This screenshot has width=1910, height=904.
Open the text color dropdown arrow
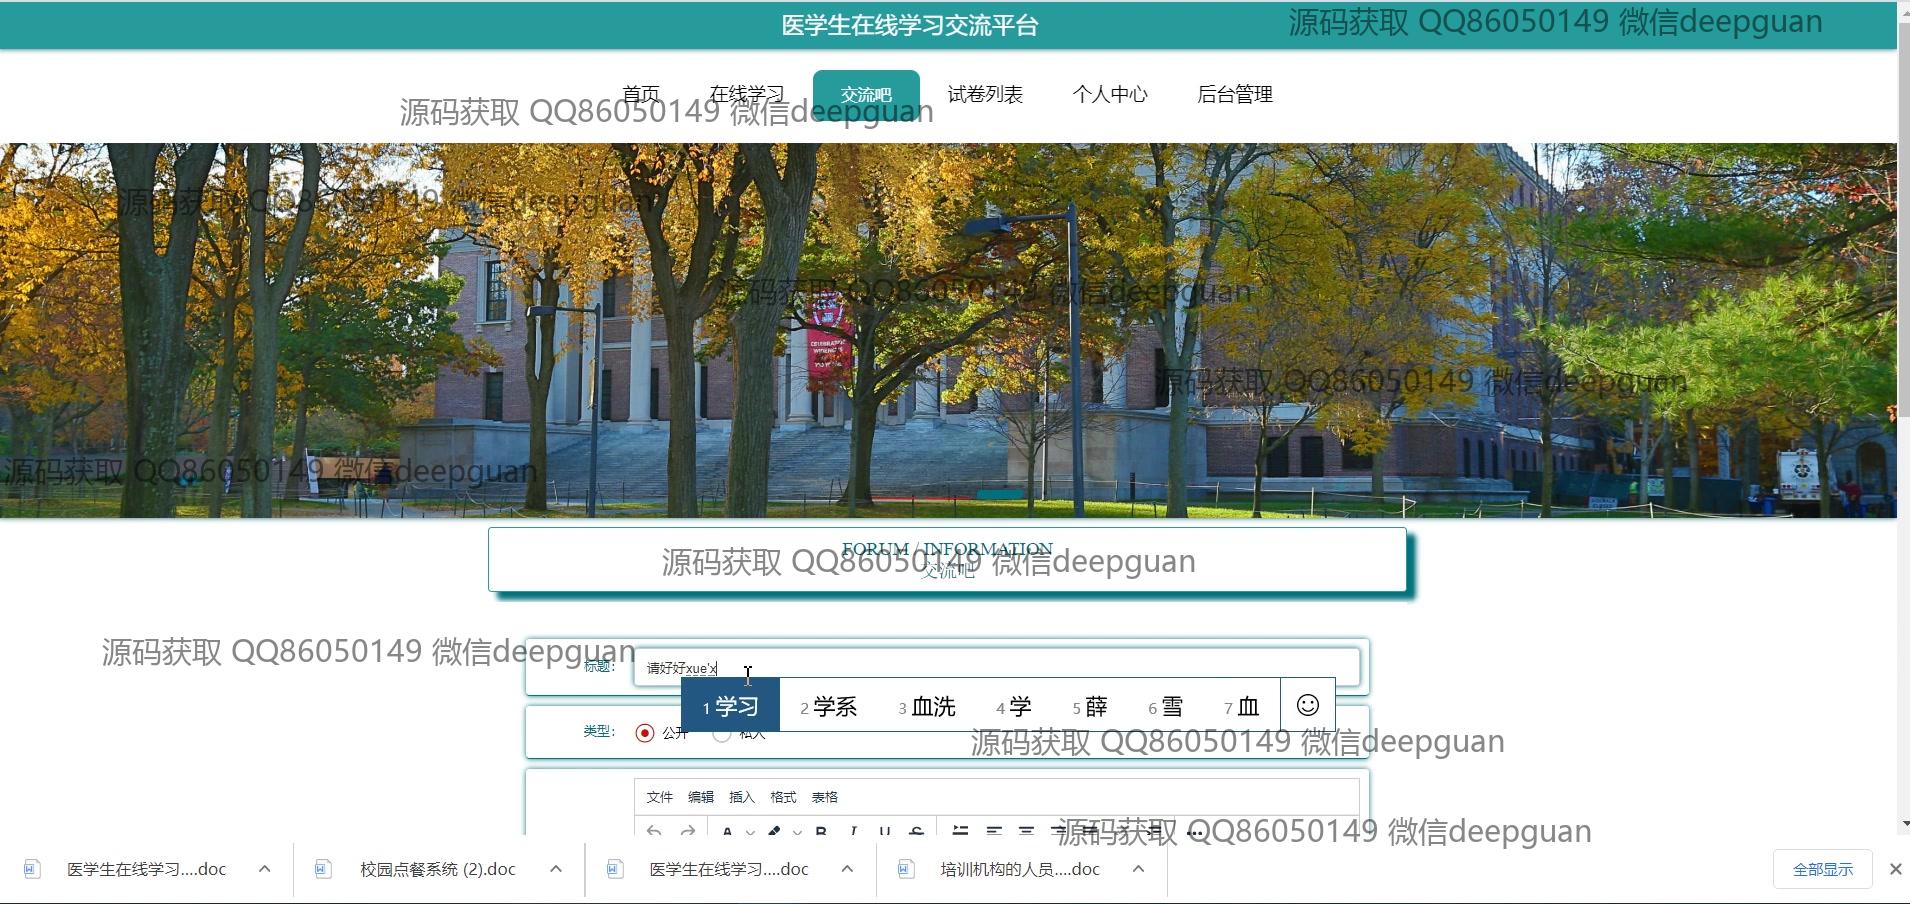pos(750,832)
